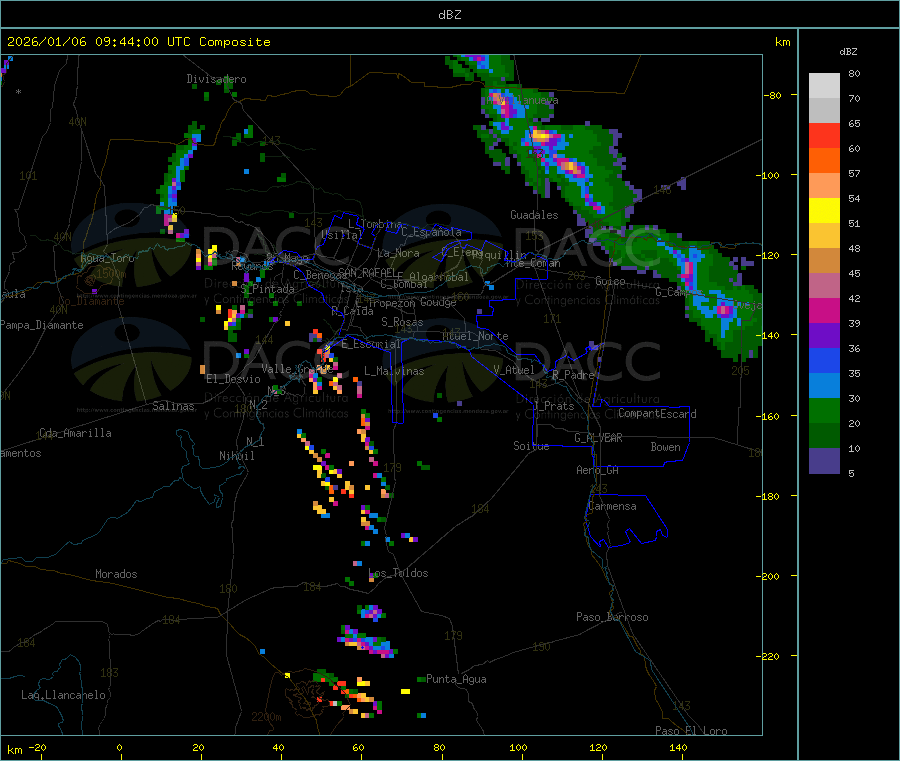Viewport: 900px width, 761px height.
Task: Click the -160 km vertical axis tick
Action: coord(769,416)
